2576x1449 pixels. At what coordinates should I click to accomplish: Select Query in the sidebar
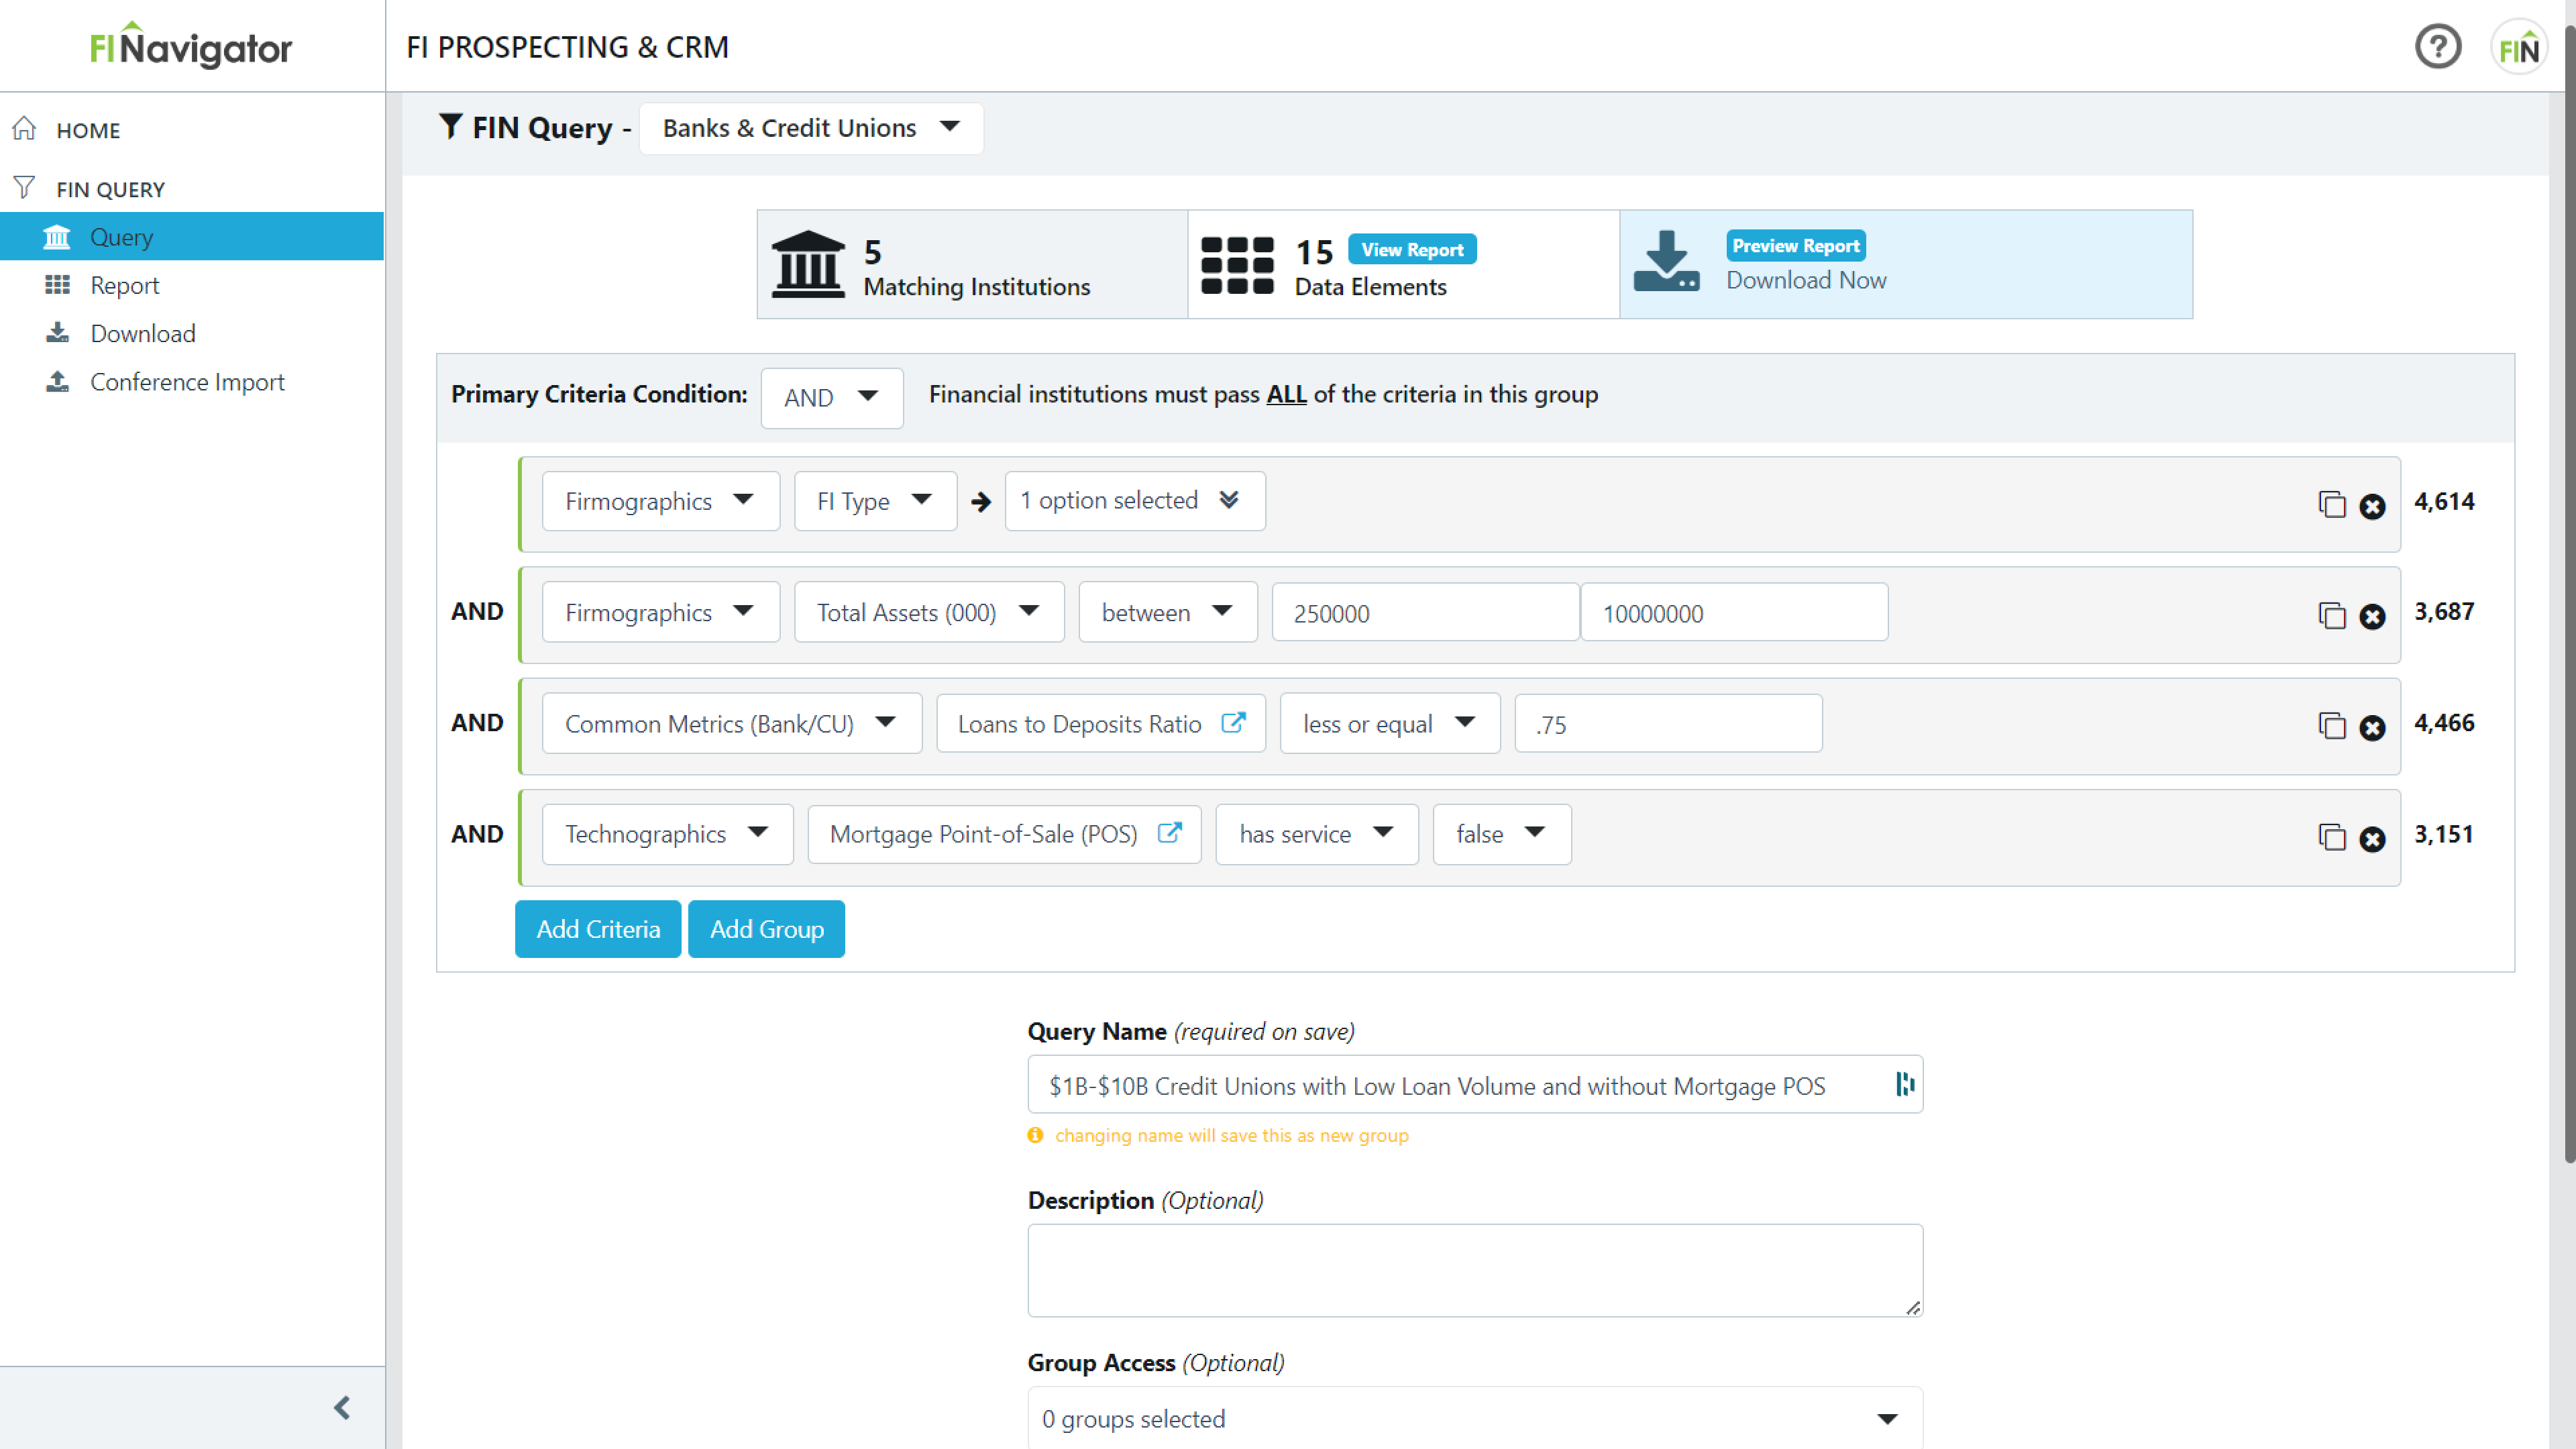[x=192, y=236]
